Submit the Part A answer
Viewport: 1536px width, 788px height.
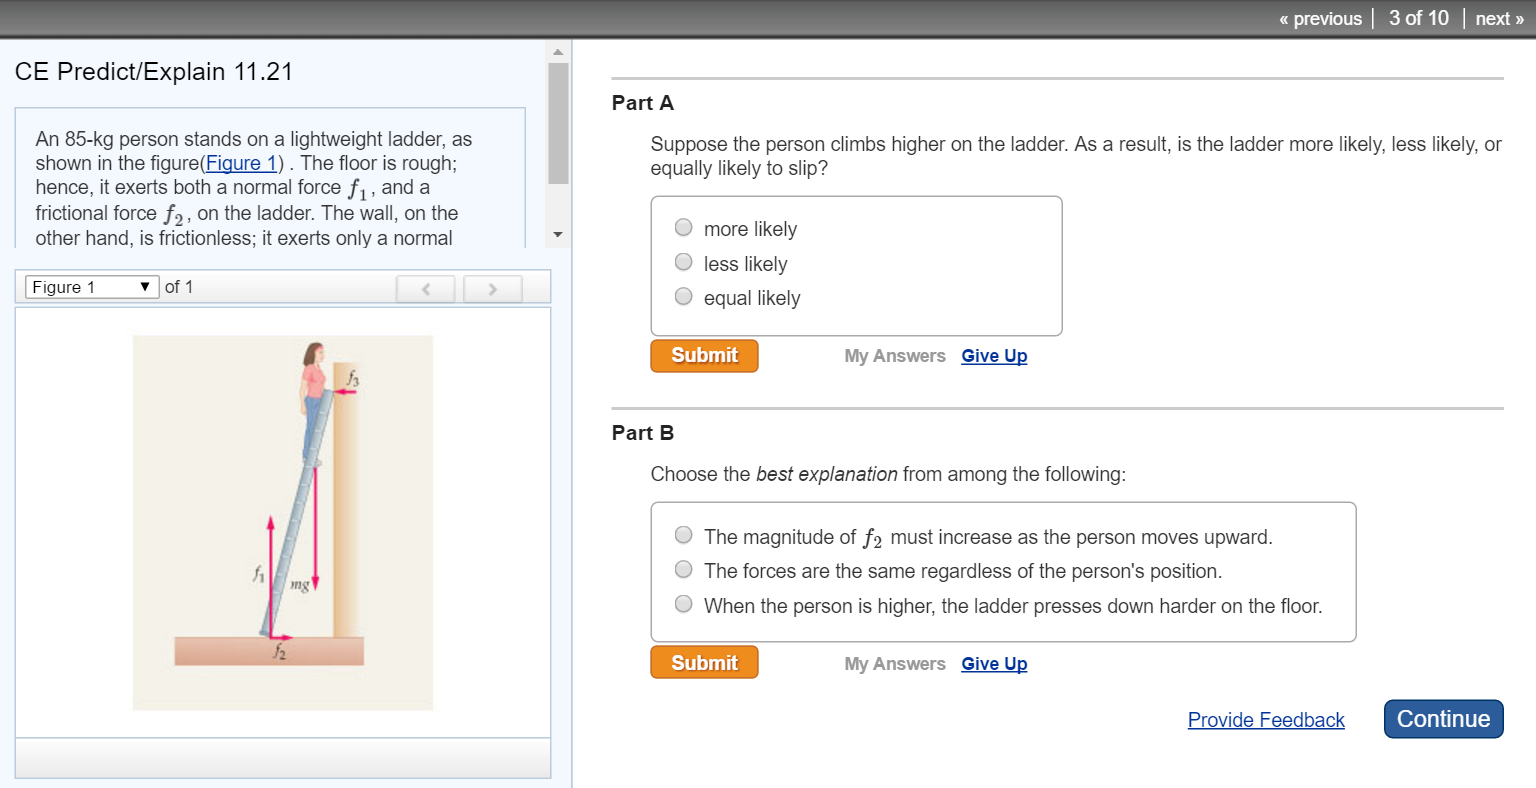tap(703, 355)
